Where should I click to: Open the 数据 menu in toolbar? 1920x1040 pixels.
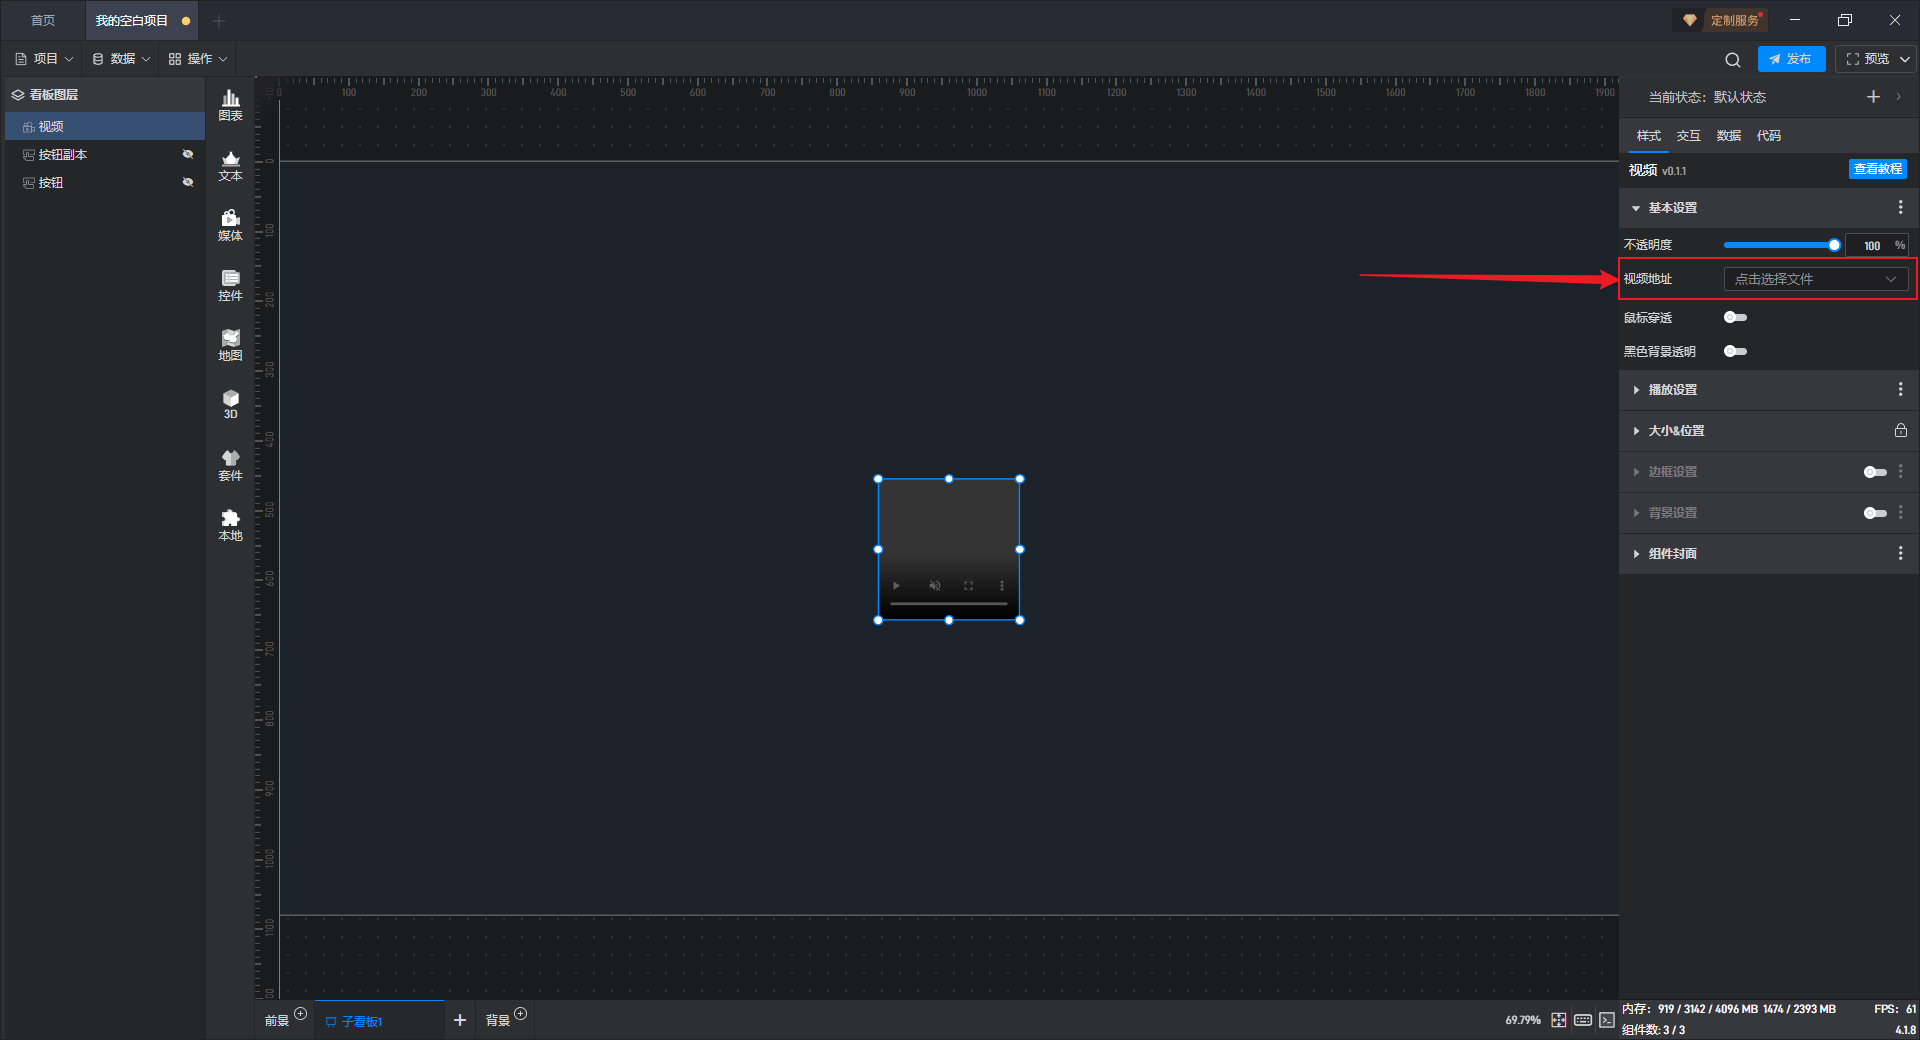click(121, 59)
